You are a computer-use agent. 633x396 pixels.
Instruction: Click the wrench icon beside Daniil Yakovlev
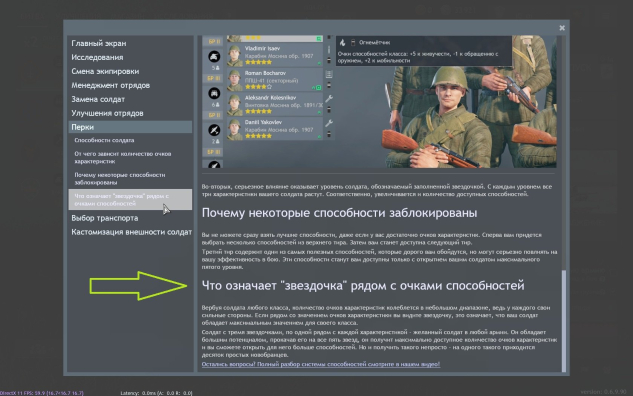click(329, 123)
